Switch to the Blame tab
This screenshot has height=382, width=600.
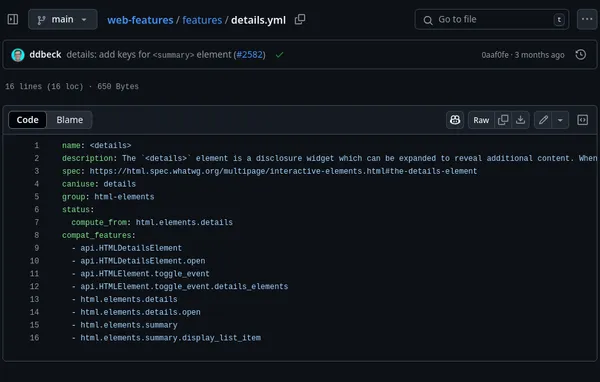(x=70, y=120)
